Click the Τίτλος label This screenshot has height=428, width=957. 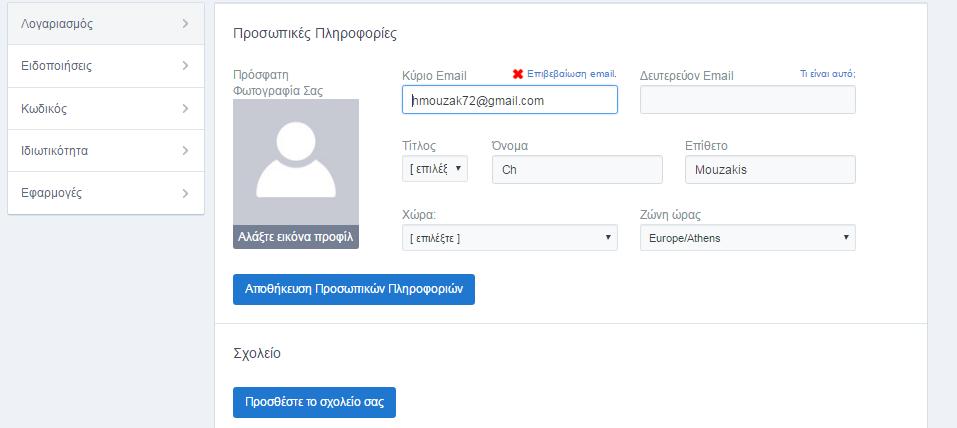tap(419, 146)
